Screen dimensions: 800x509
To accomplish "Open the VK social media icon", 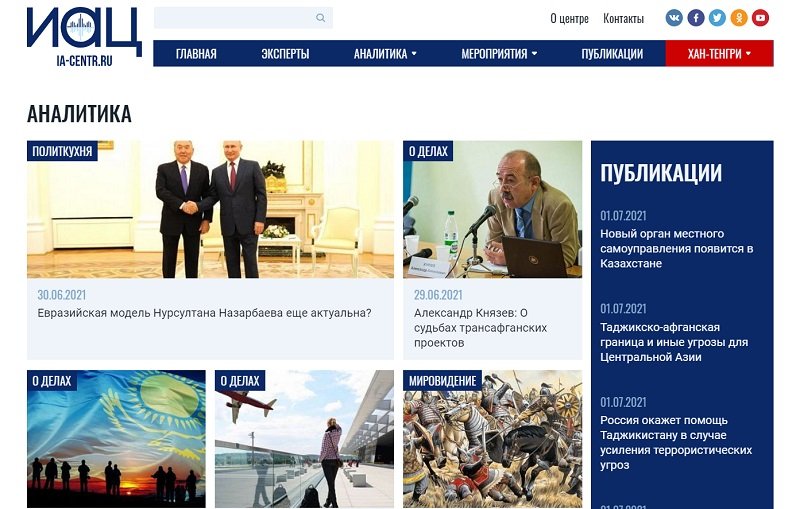I will 674,18.
